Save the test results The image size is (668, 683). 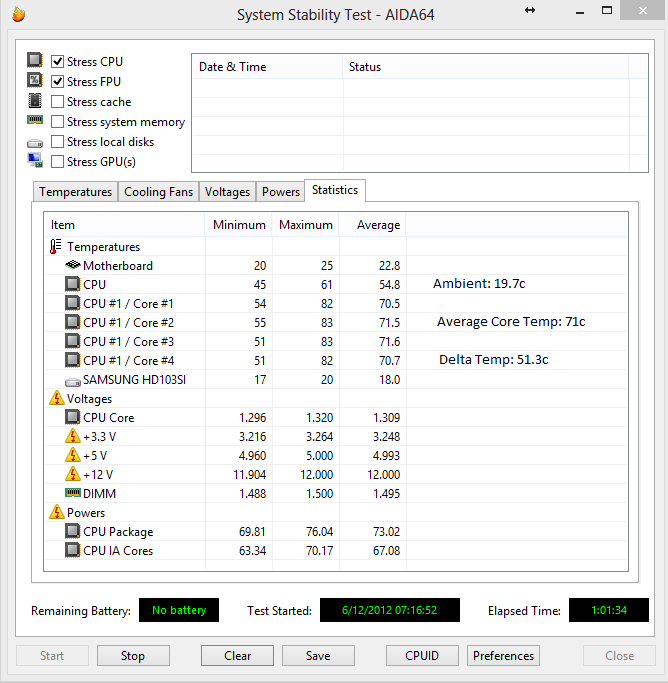[x=318, y=656]
